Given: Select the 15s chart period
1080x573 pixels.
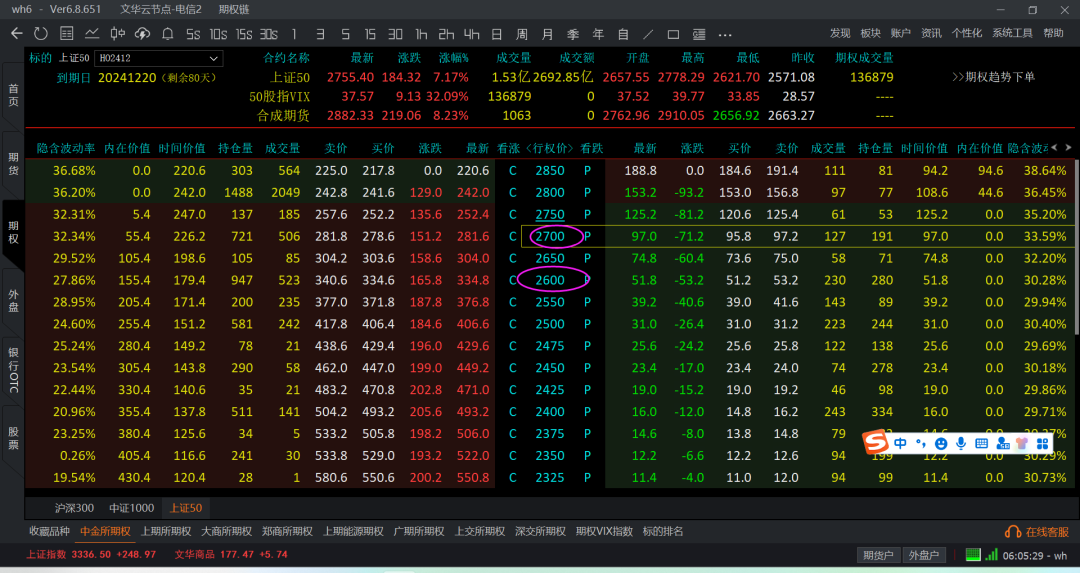Looking at the screenshot, I should pyautogui.click(x=244, y=34).
